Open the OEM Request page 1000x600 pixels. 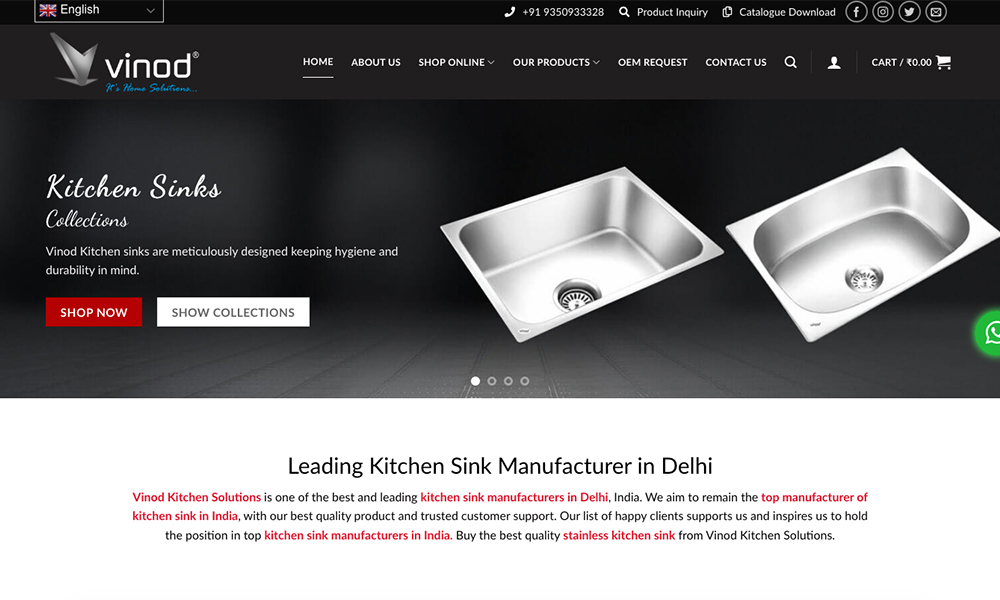point(652,62)
